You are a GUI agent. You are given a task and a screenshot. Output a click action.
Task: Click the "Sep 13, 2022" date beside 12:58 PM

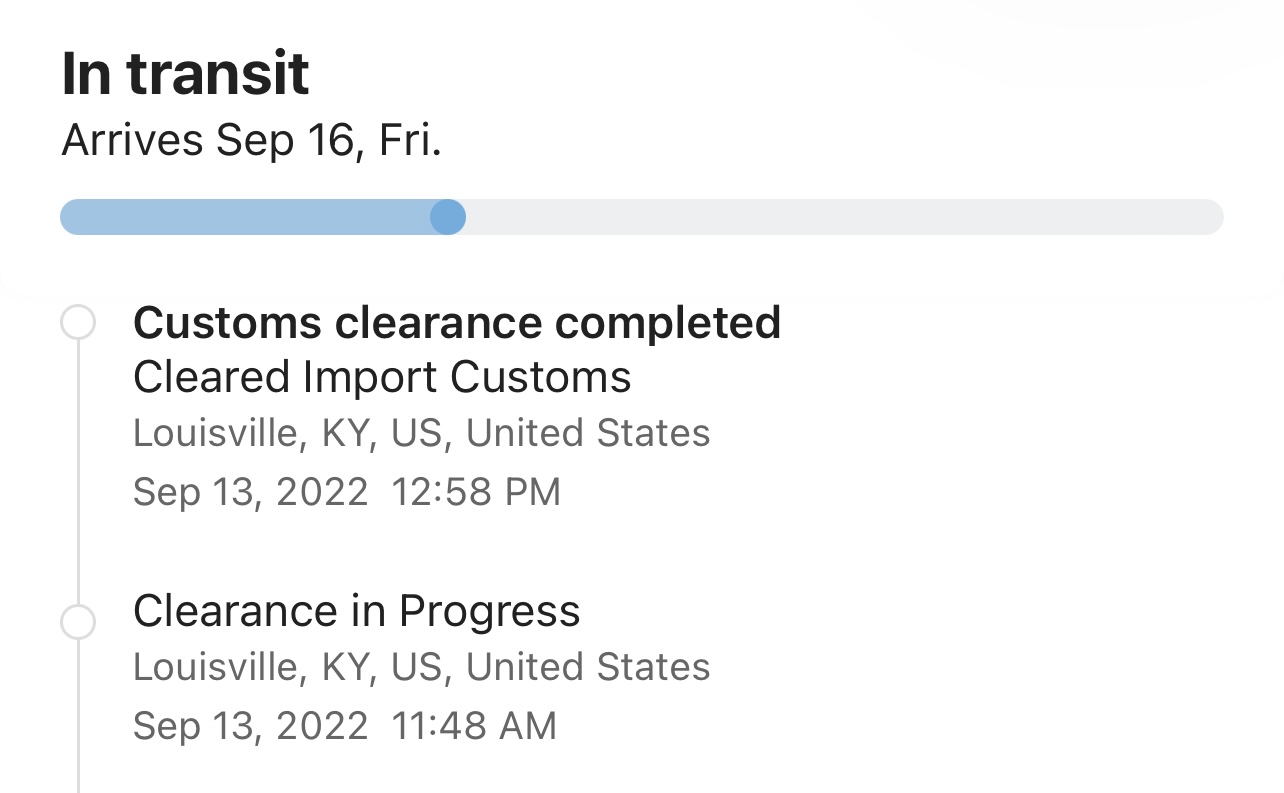click(250, 492)
